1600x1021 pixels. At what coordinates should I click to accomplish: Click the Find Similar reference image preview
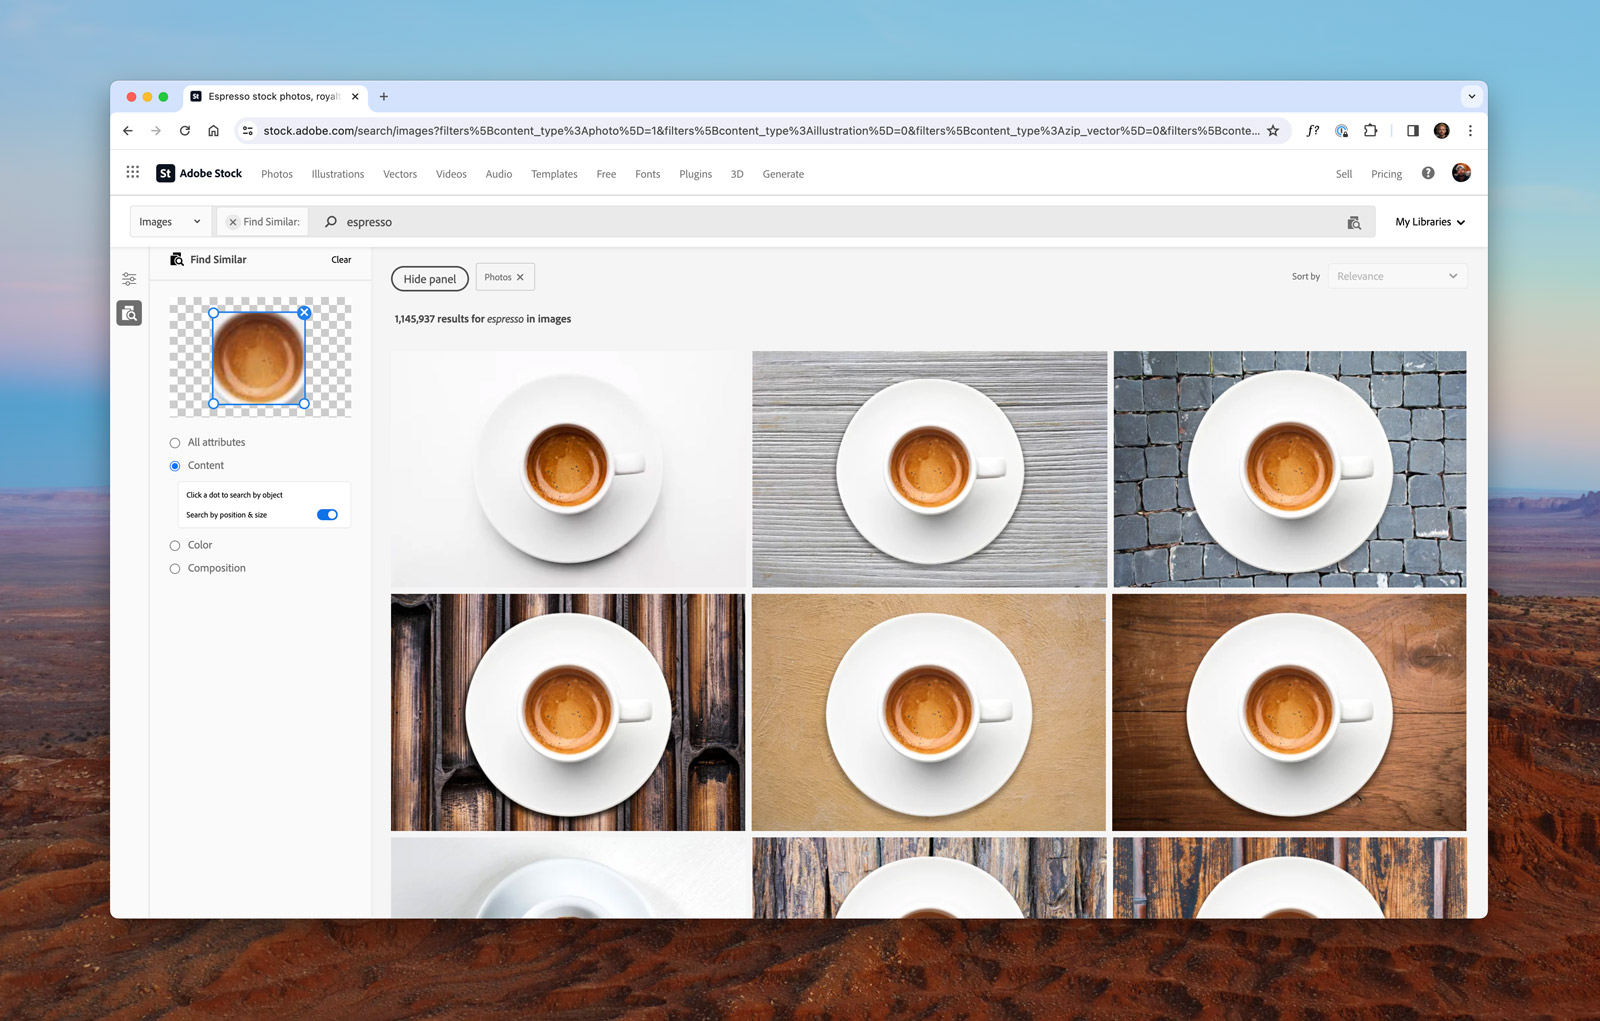click(260, 357)
